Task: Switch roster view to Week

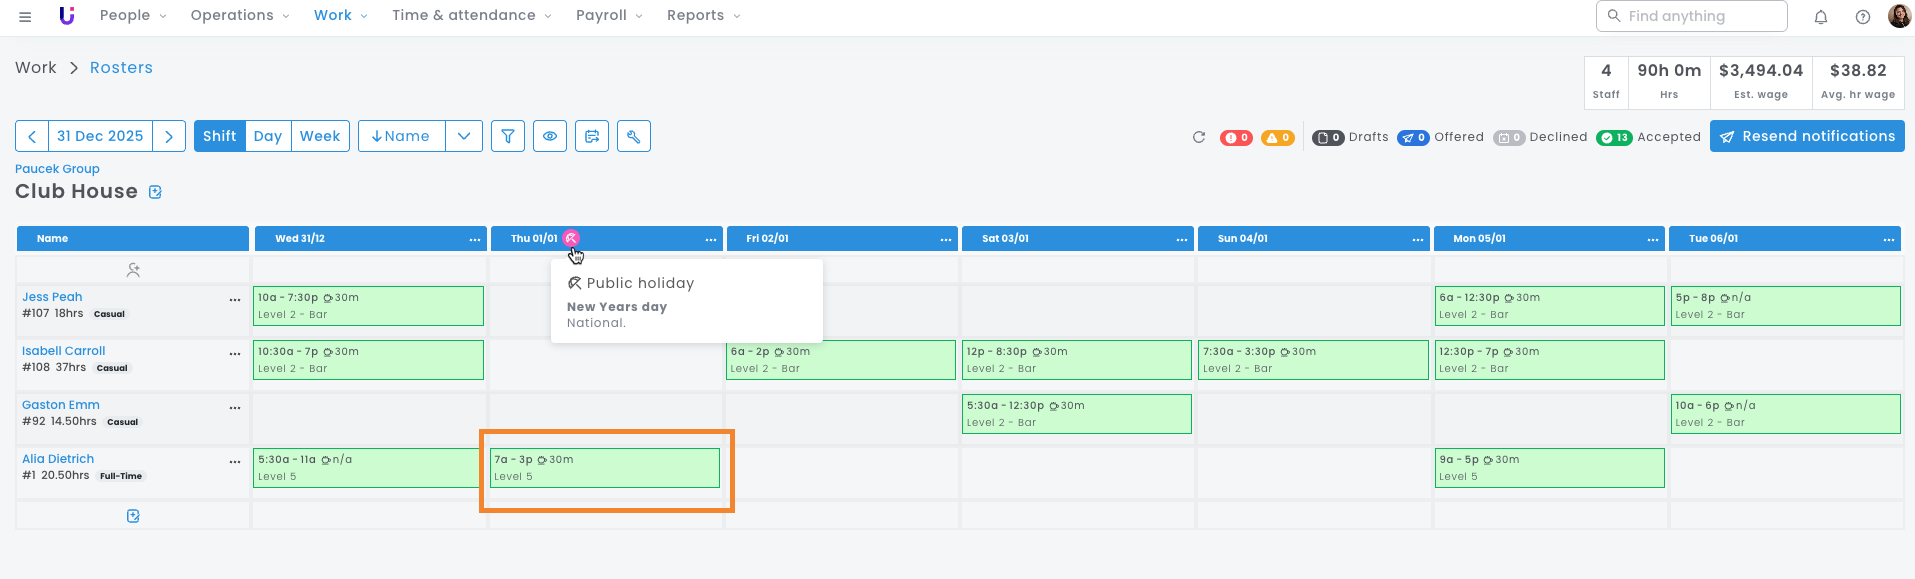Action: pyautogui.click(x=320, y=136)
